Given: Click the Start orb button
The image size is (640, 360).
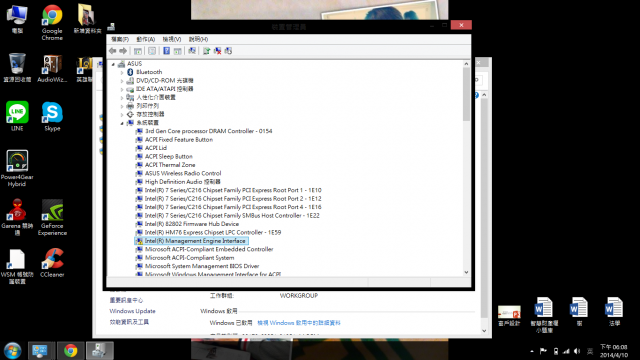Looking at the screenshot, I should pyautogui.click(x=12, y=351).
